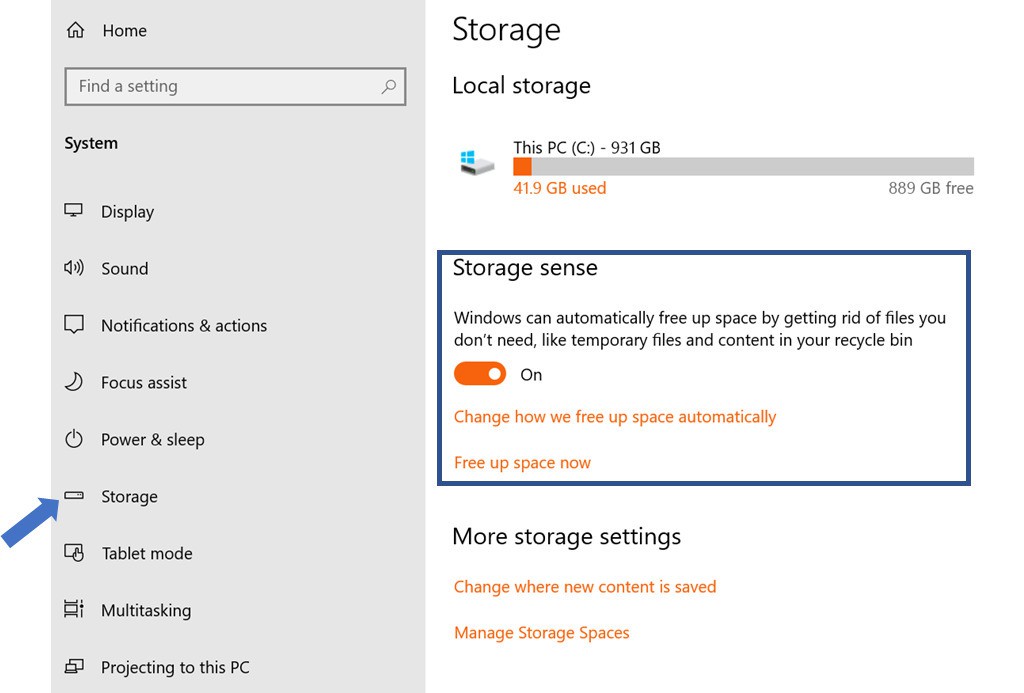This screenshot has width=1024, height=693.
Task: Click the Power & sleep icon
Action: (x=74, y=439)
